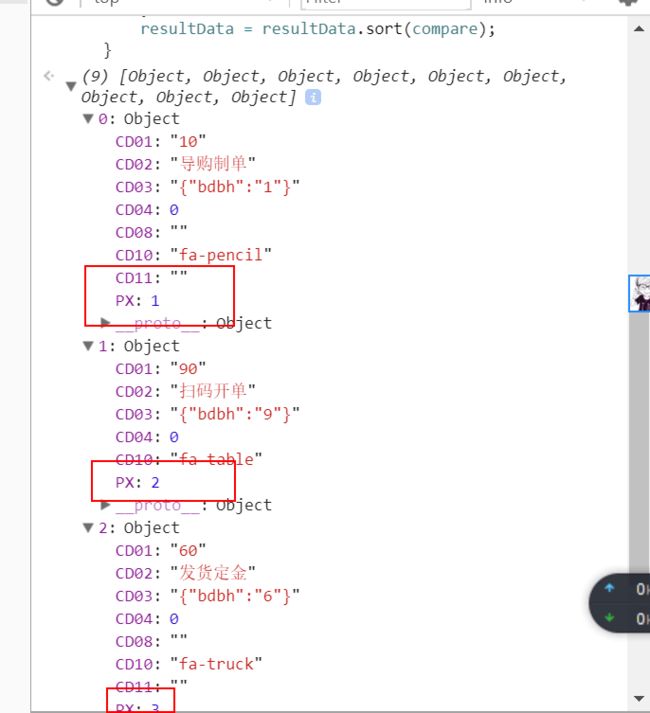Collapse the (9) Object array root

point(71,86)
